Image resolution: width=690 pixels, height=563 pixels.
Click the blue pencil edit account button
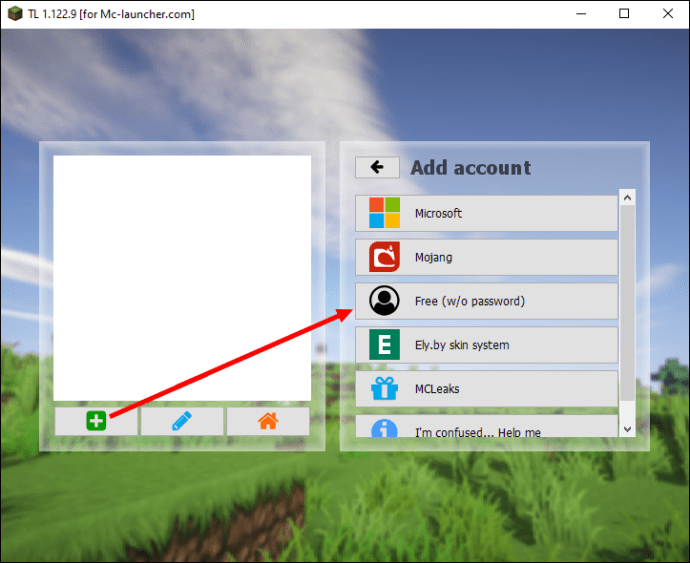point(182,421)
